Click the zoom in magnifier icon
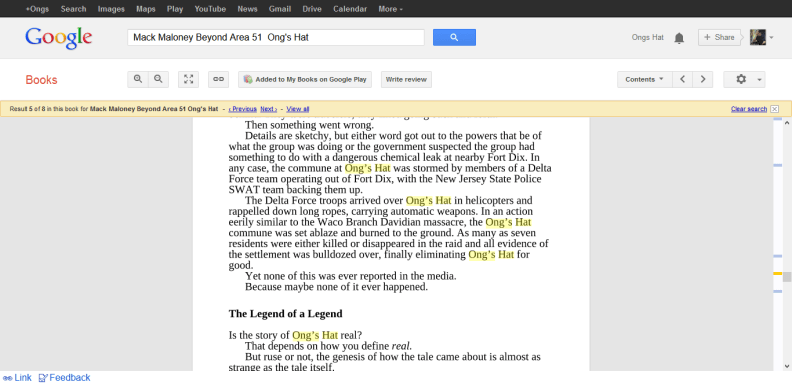The image size is (792, 386). click(x=138, y=79)
